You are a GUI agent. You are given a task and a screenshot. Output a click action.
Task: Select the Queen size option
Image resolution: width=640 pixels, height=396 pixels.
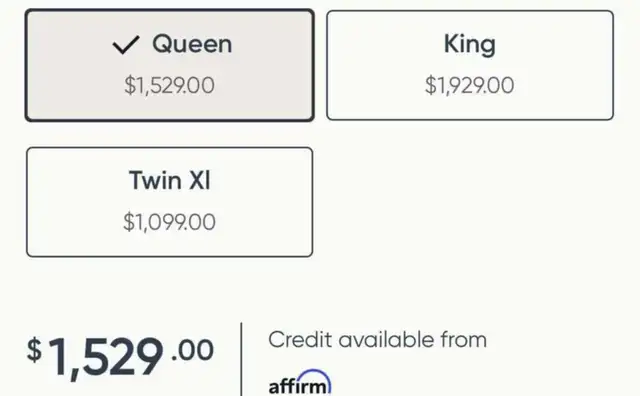[x=169, y=65]
